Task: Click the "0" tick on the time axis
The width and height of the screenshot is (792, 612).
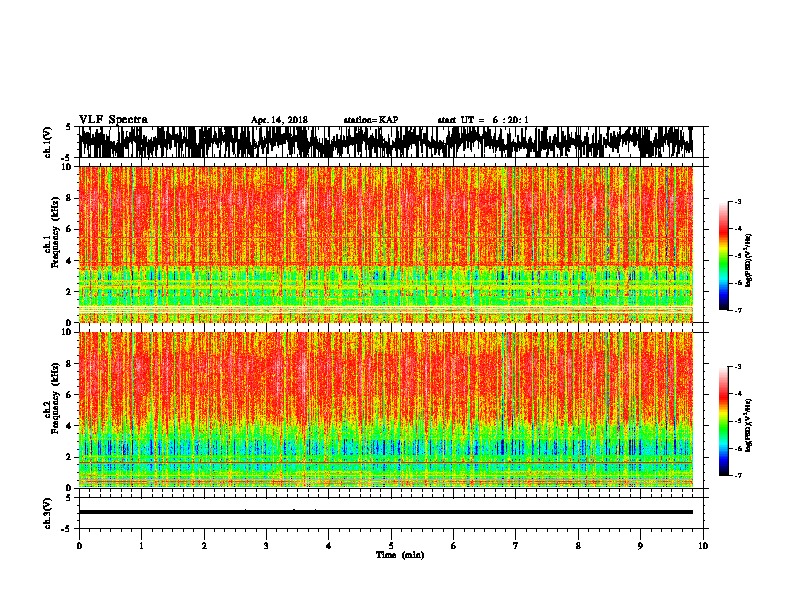Action: pyautogui.click(x=79, y=545)
